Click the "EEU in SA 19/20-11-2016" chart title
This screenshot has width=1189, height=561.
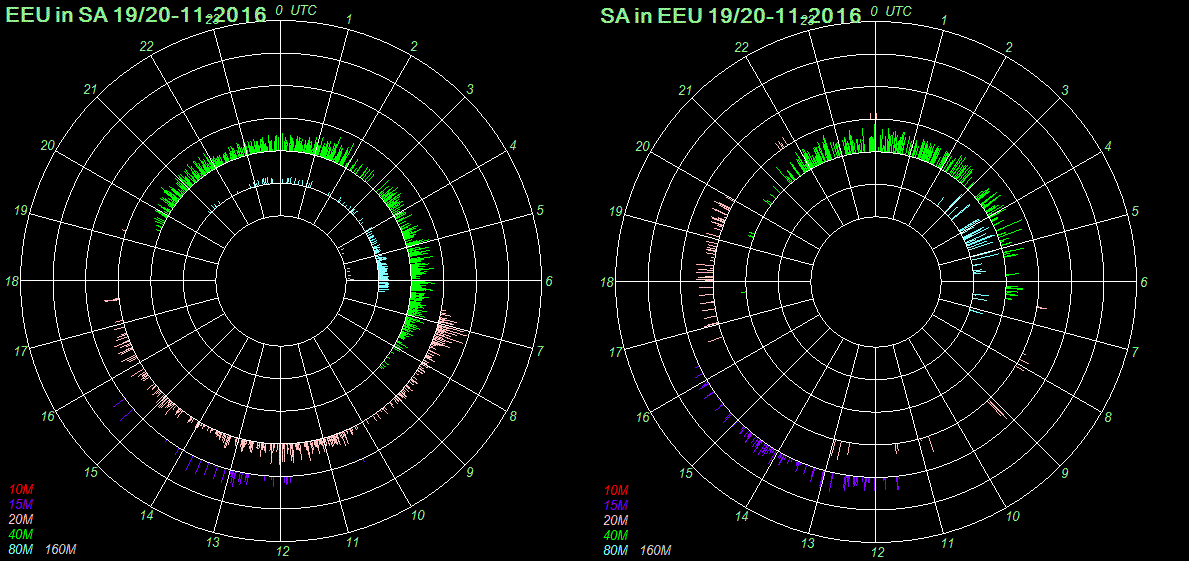tap(136, 15)
